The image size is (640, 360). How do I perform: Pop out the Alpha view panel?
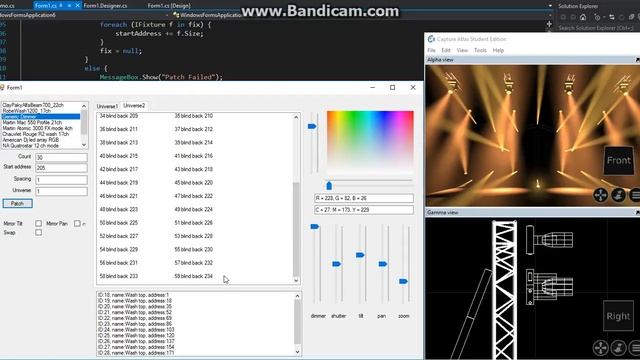[637, 60]
